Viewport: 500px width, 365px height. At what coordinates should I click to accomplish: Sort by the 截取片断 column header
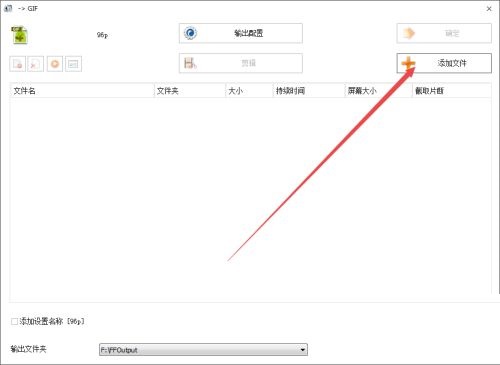pyautogui.click(x=452, y=91)
